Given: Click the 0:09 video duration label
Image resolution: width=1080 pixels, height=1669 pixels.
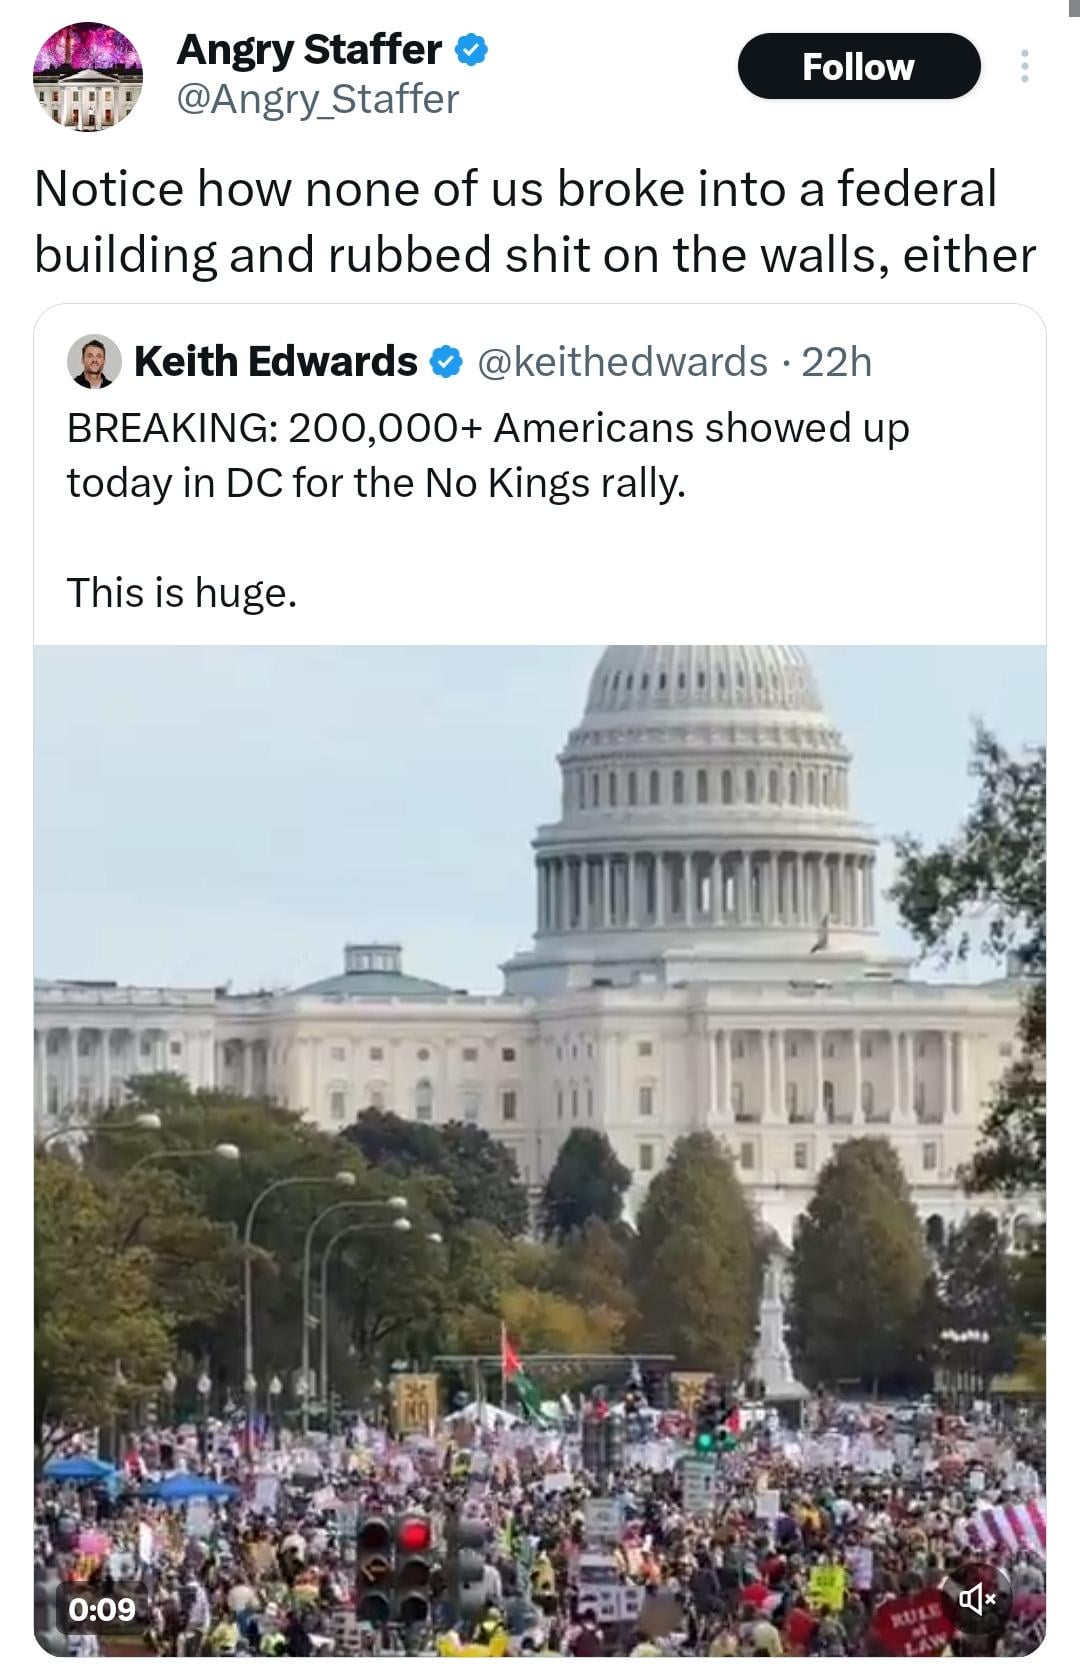Looking at the screenshot, I should pyautogui.click(x=101, y=1608).
